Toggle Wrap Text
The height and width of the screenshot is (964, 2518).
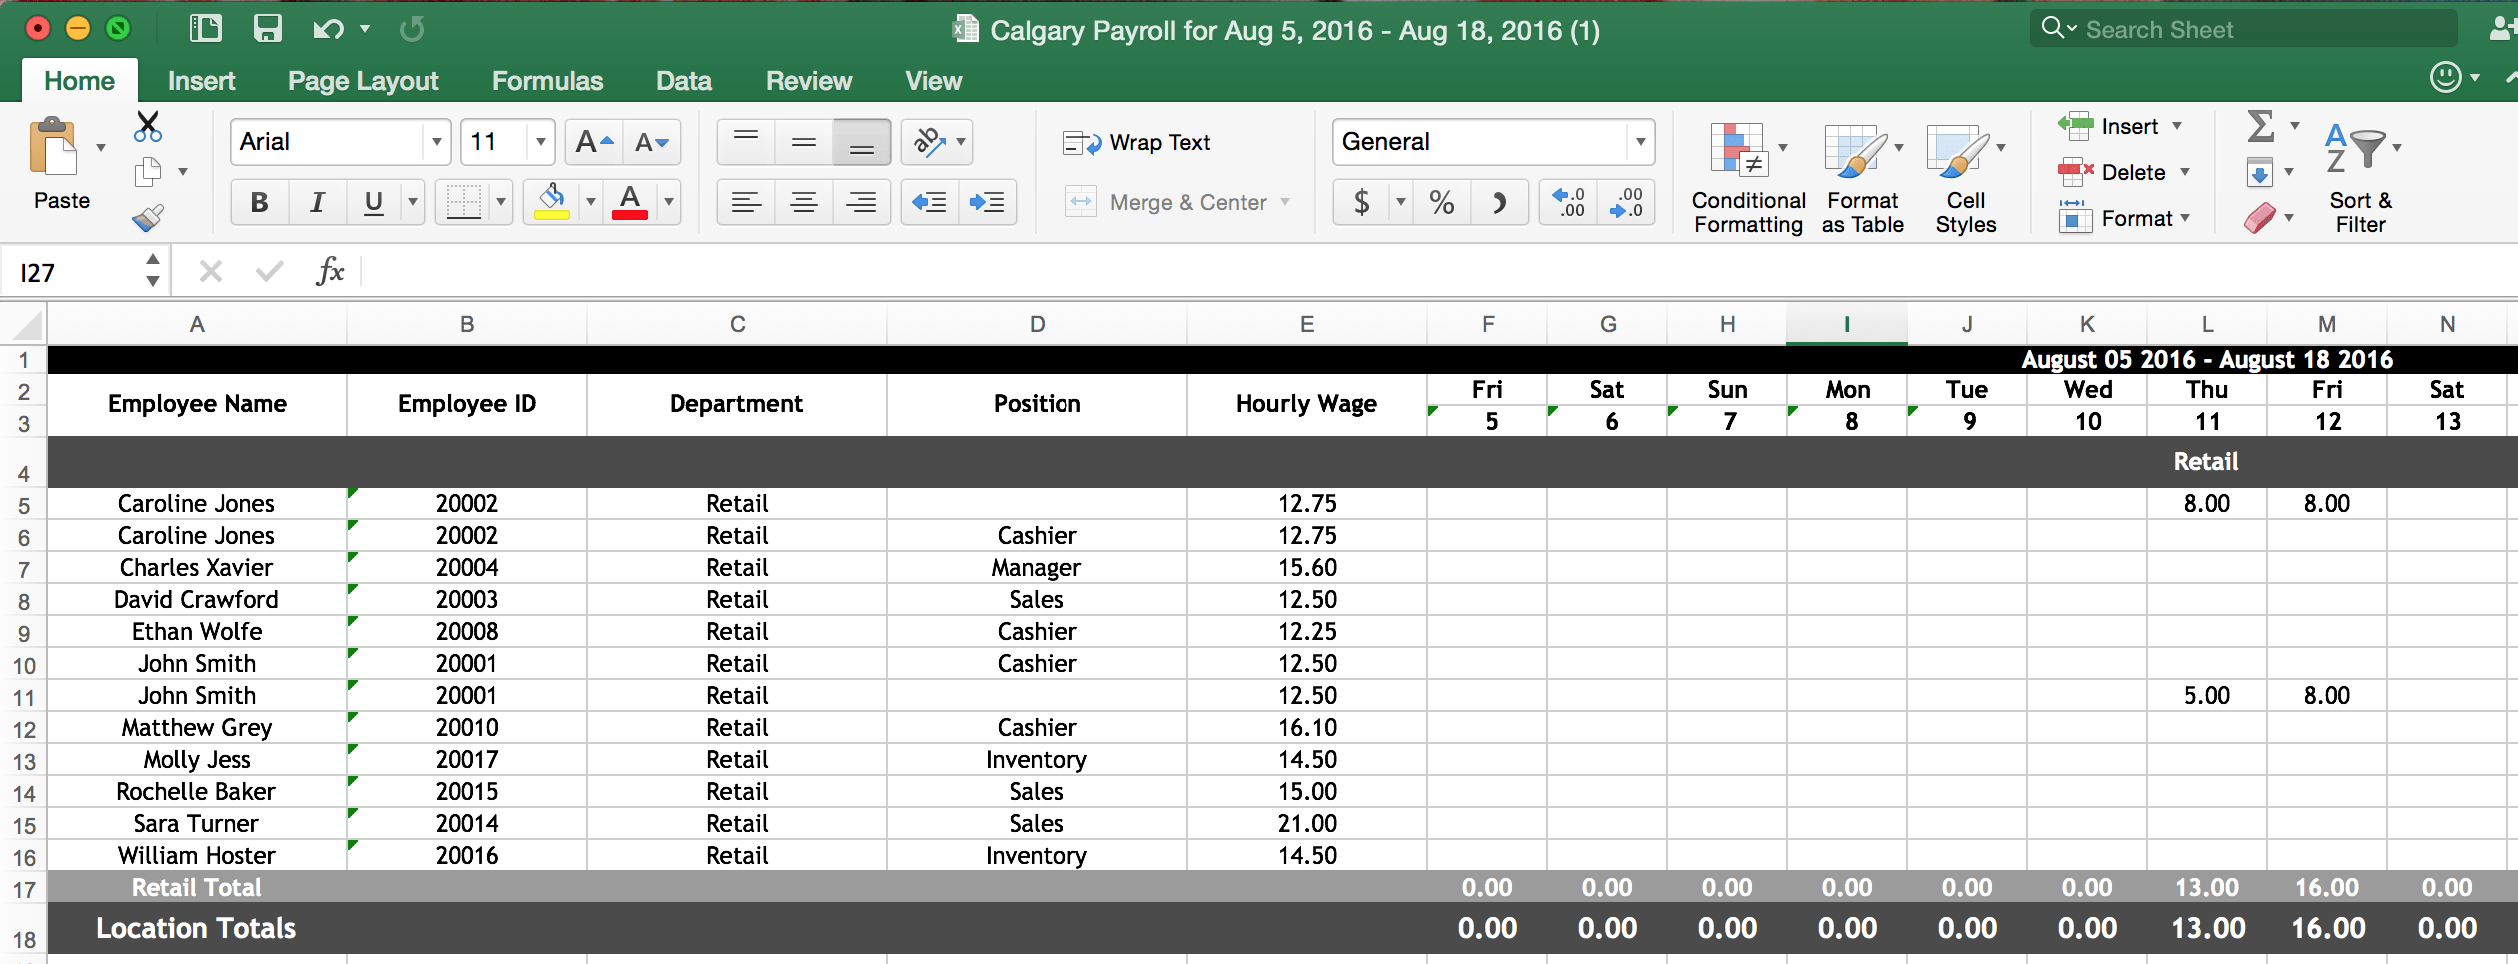pyautogui.click(x=1136, y=143)
